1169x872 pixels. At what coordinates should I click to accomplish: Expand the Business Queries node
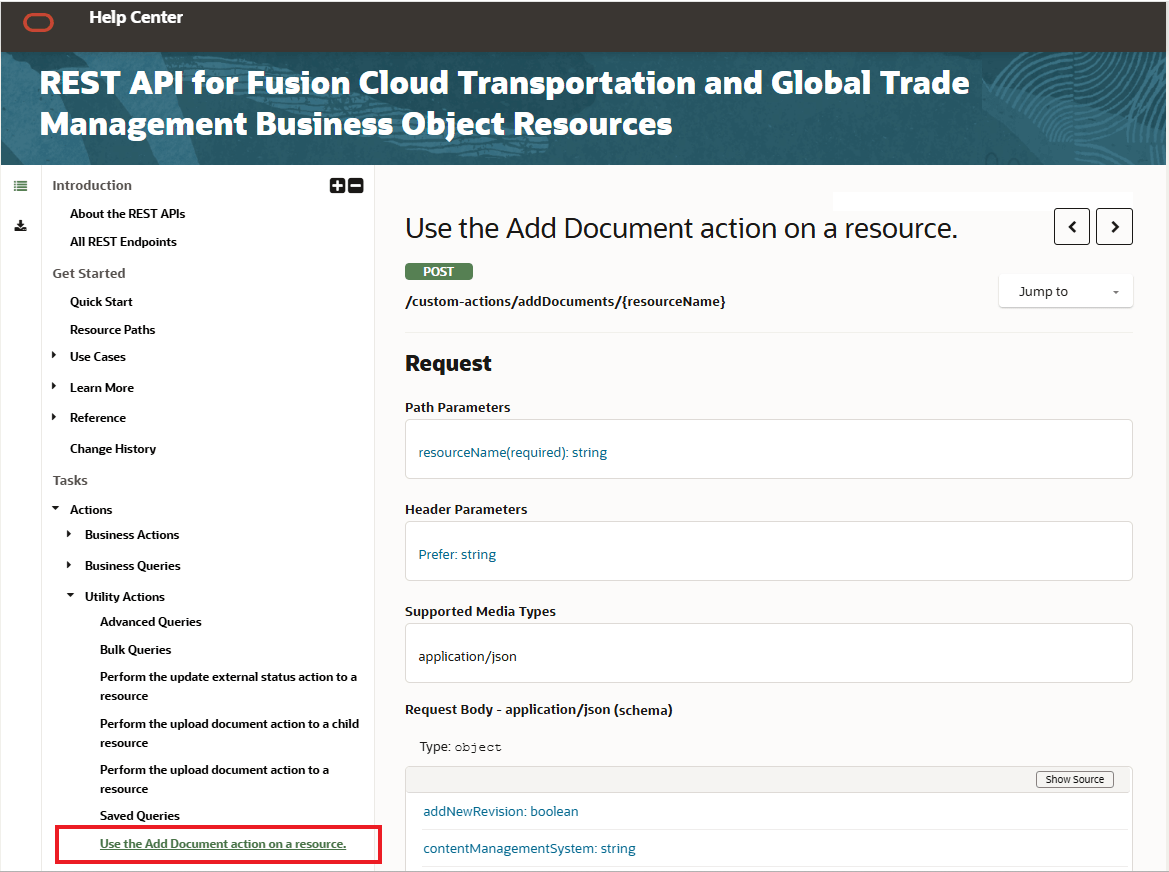(x=69, y=565)
